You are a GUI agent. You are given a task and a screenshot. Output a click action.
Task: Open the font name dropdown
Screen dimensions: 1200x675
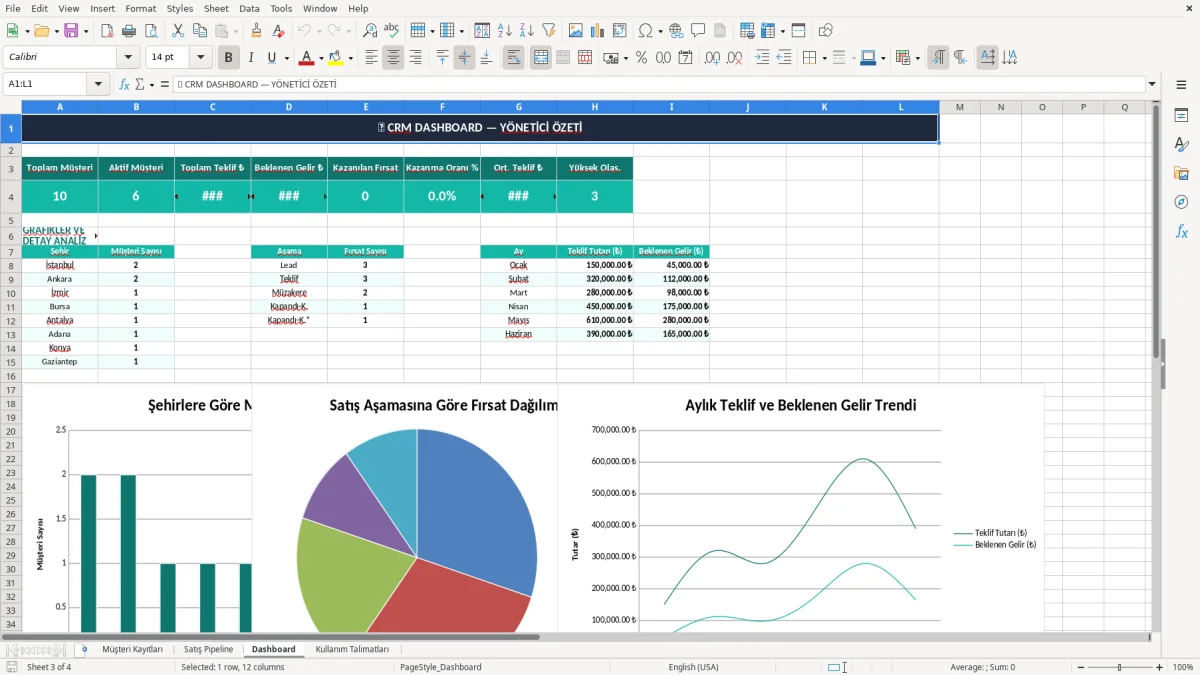coord(127,58)
